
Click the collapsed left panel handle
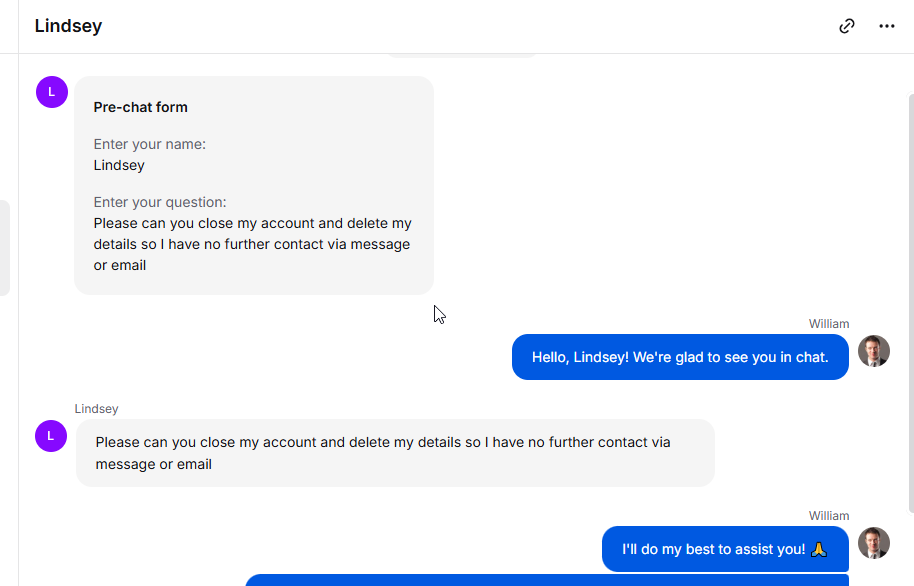click(5, 248)
